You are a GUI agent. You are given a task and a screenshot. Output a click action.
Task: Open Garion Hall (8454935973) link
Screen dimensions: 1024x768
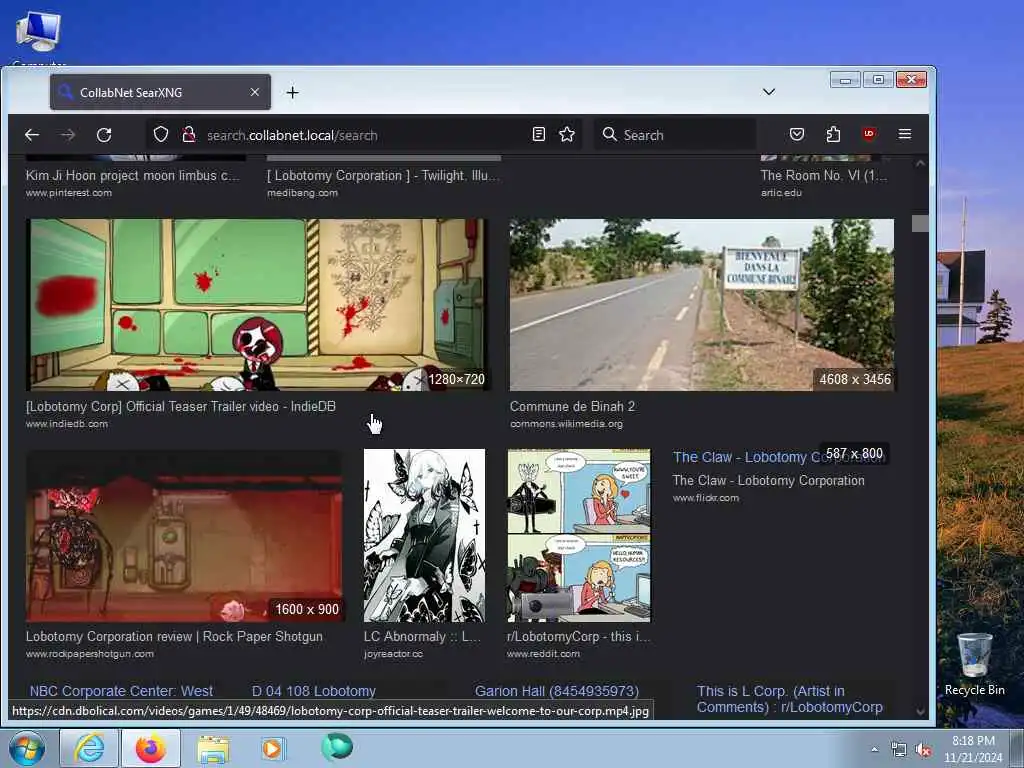(x=557, y=691)
